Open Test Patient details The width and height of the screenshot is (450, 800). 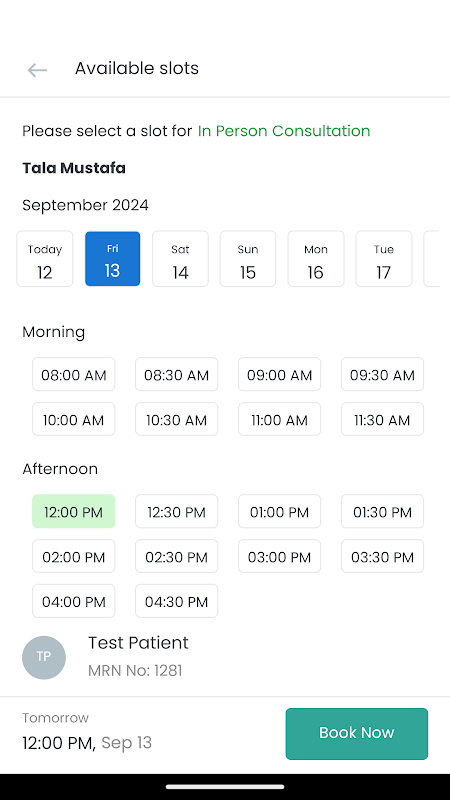(138, 643)
